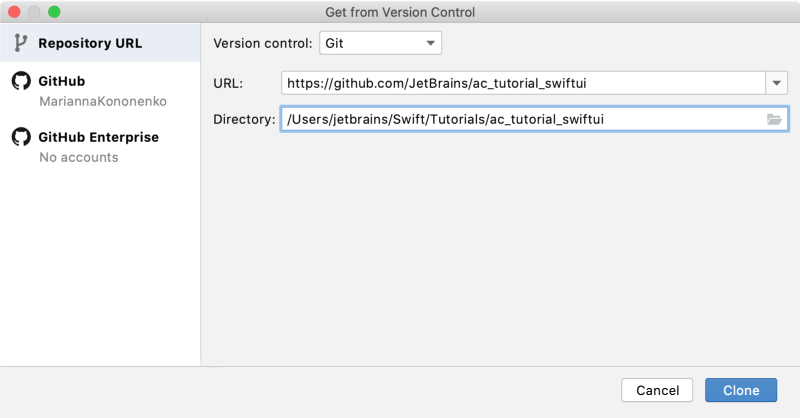The width and height of the screenshot is (800, 418).
Task: Browse for directory with folder icon
Action: (x=774, y=119)
